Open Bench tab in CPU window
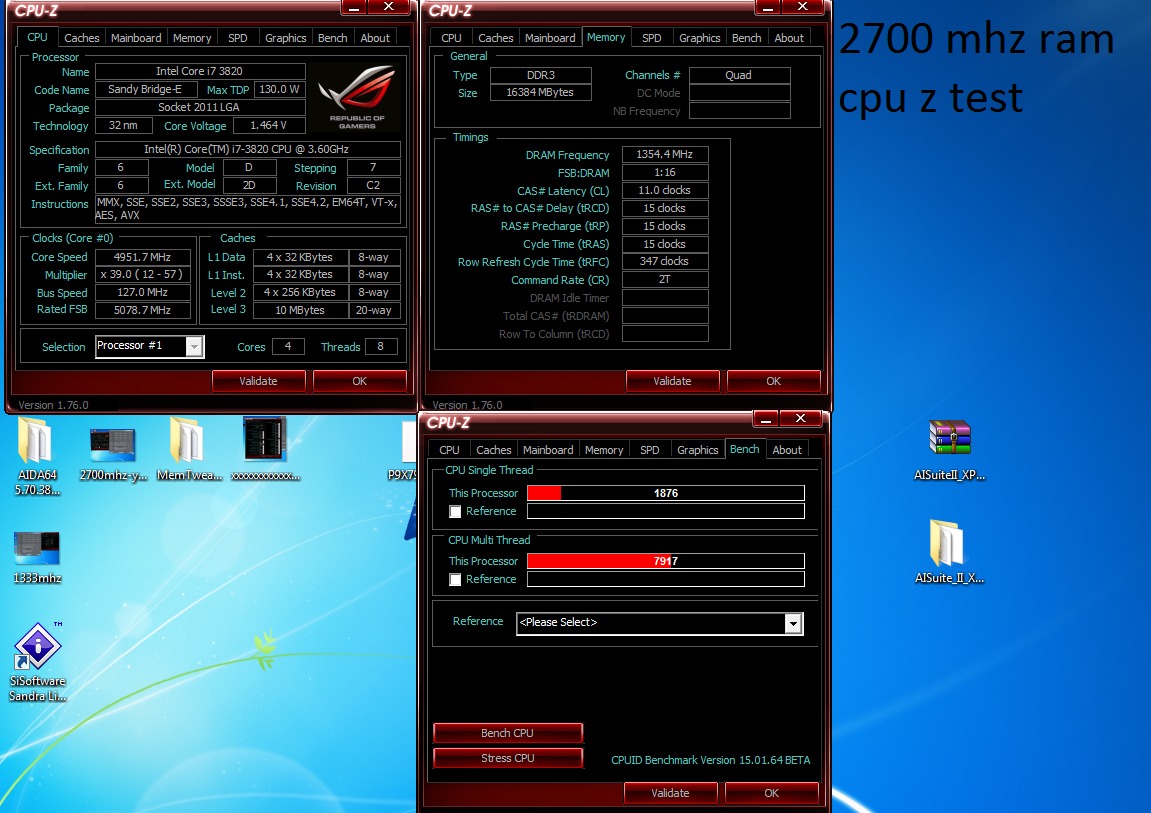Viewport: 1151px width, 813px height. coord(333,38)
